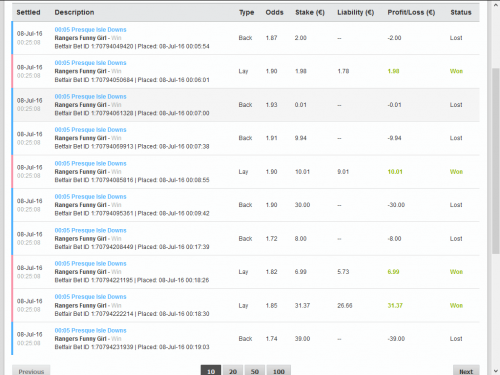
Task: Go to the Previous page
Action: coord(31,371)
